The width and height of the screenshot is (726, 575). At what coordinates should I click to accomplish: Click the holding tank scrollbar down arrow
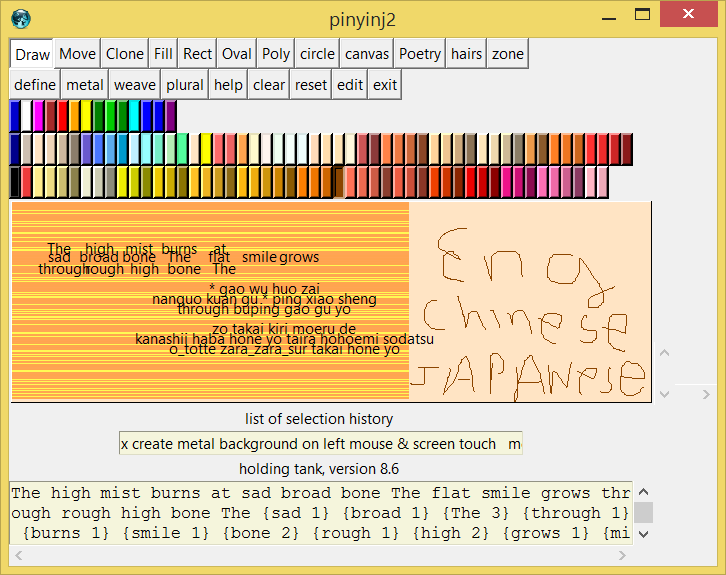click(643, 534)
